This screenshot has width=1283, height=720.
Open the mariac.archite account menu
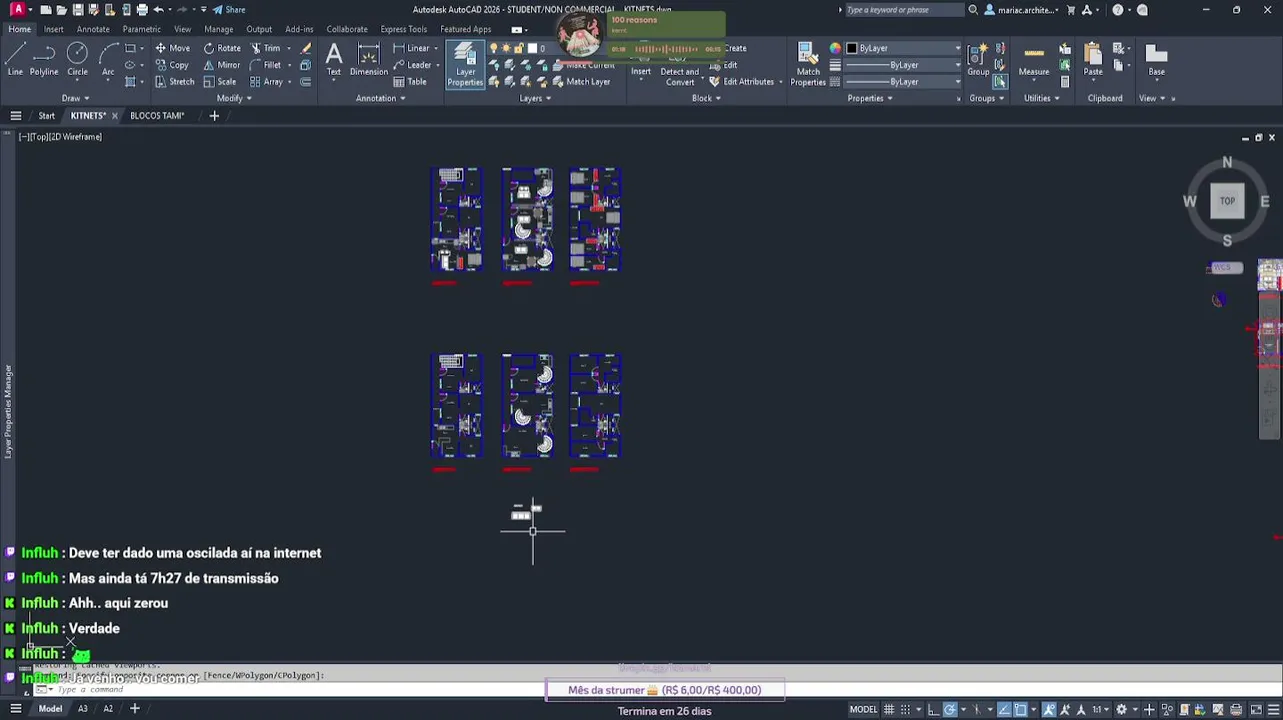[1022, 10]
